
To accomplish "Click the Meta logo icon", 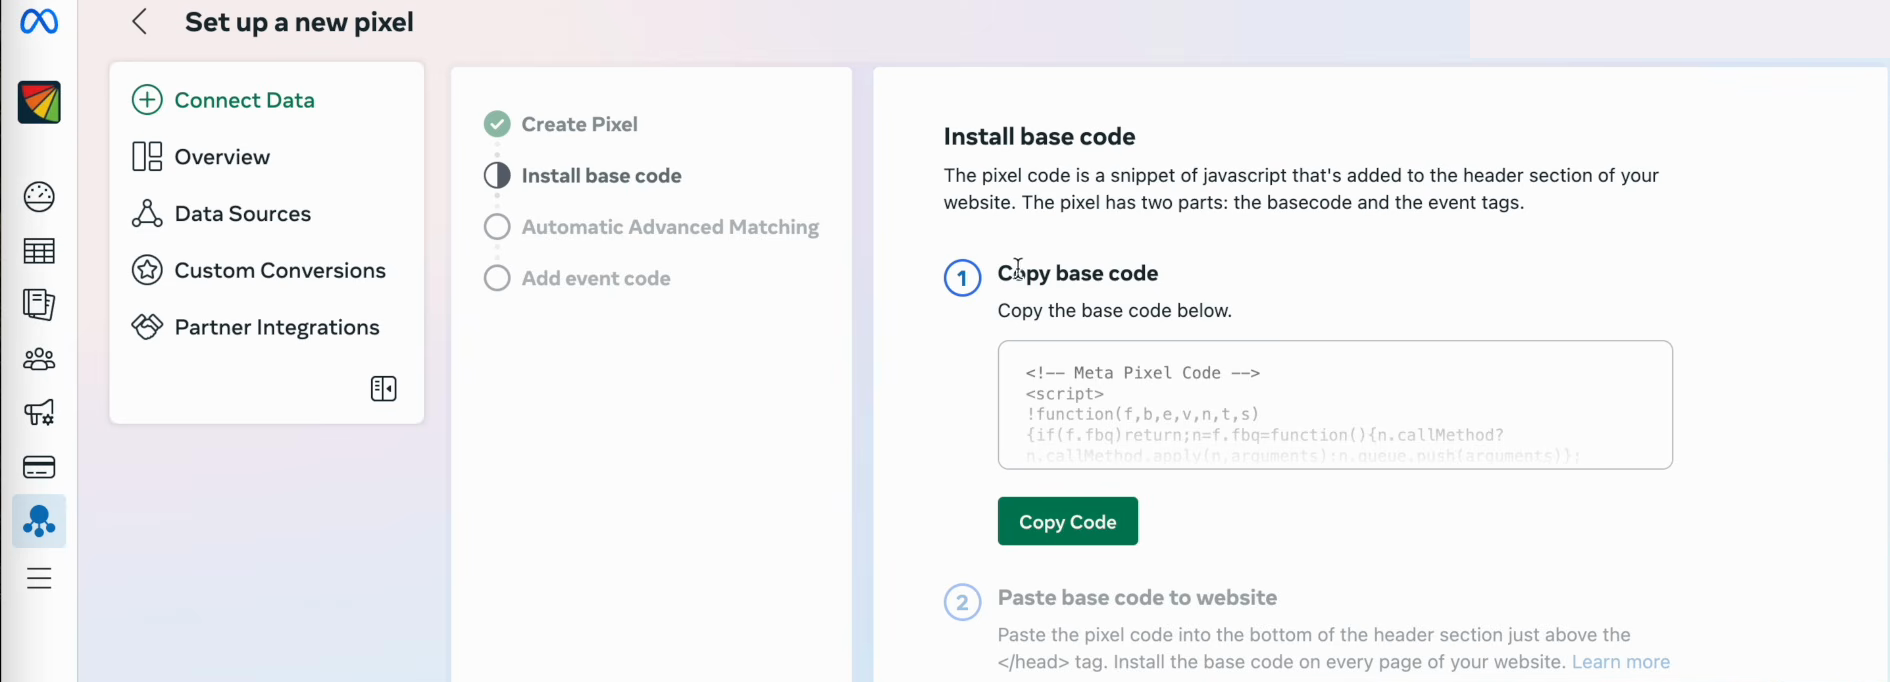I will (39, 20).
